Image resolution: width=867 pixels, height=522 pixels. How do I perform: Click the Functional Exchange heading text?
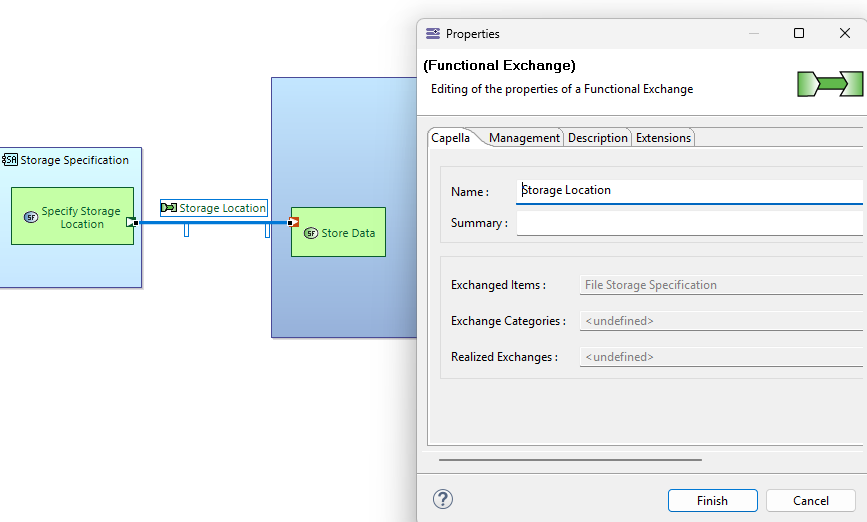(x=499, y=65)
